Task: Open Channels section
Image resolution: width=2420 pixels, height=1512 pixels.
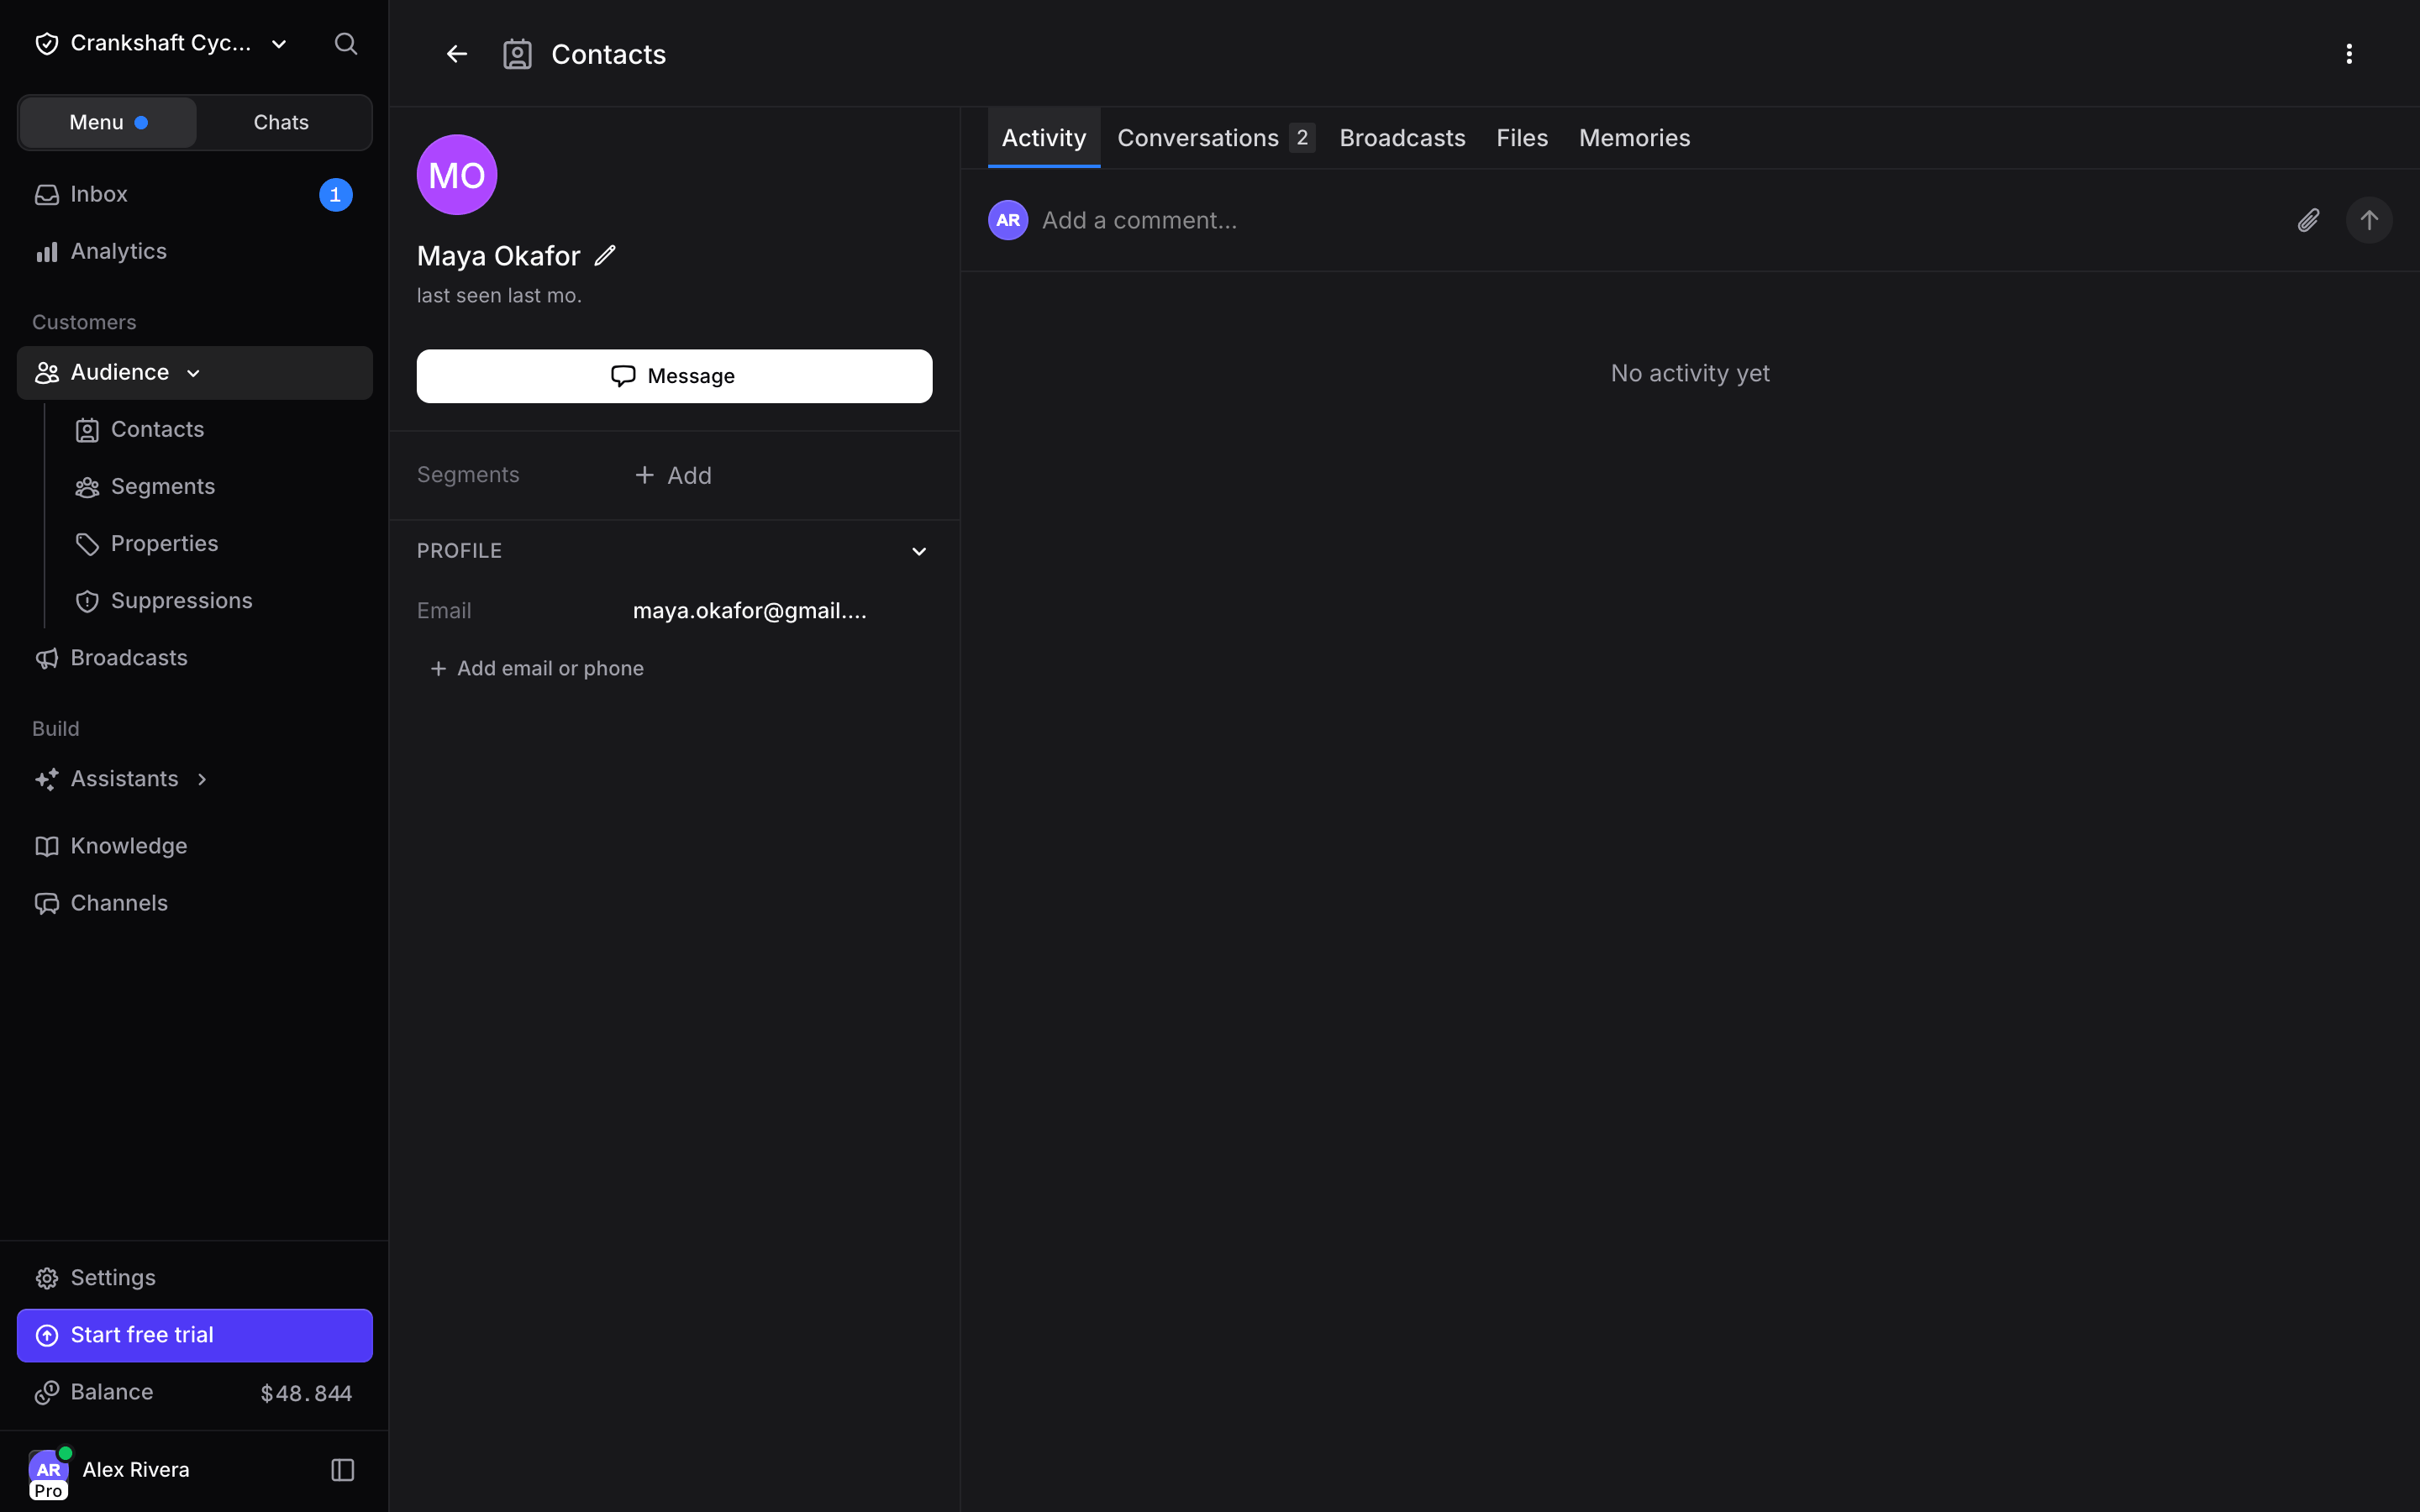Action: coord(195,903)
